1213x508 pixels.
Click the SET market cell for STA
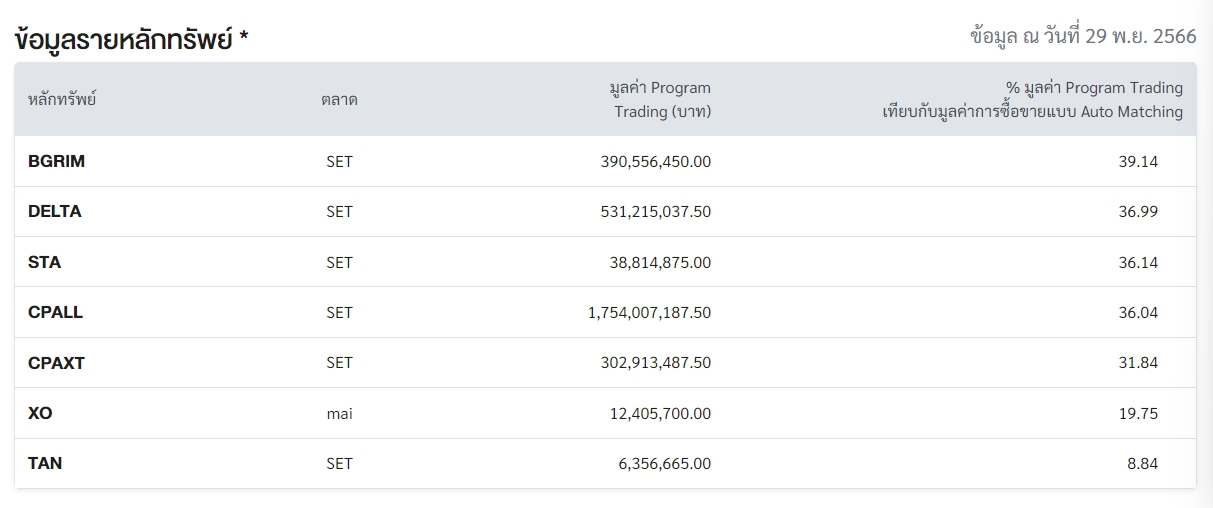click(339, 262)
